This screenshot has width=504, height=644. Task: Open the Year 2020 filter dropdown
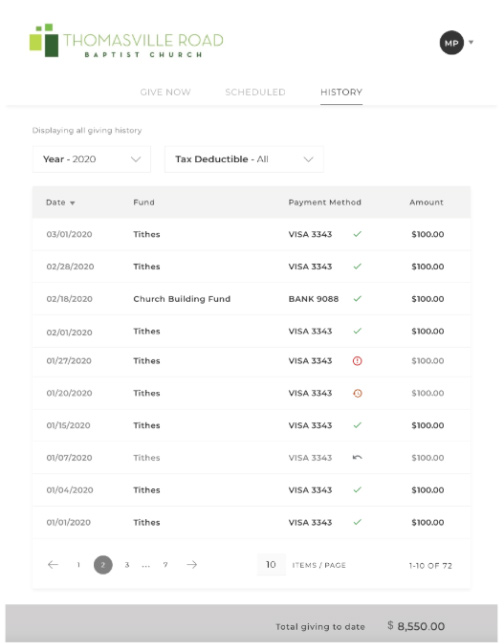tap(92, 159)
